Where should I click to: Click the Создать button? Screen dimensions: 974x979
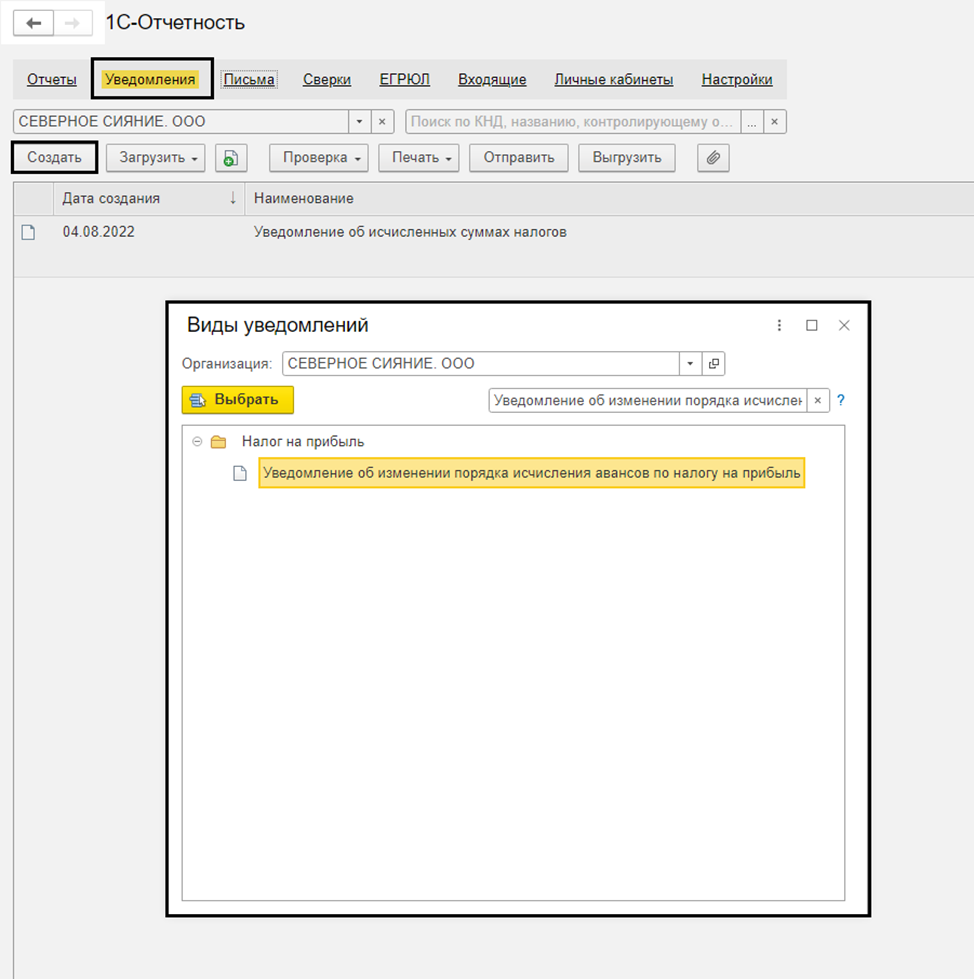click(54, 157)
